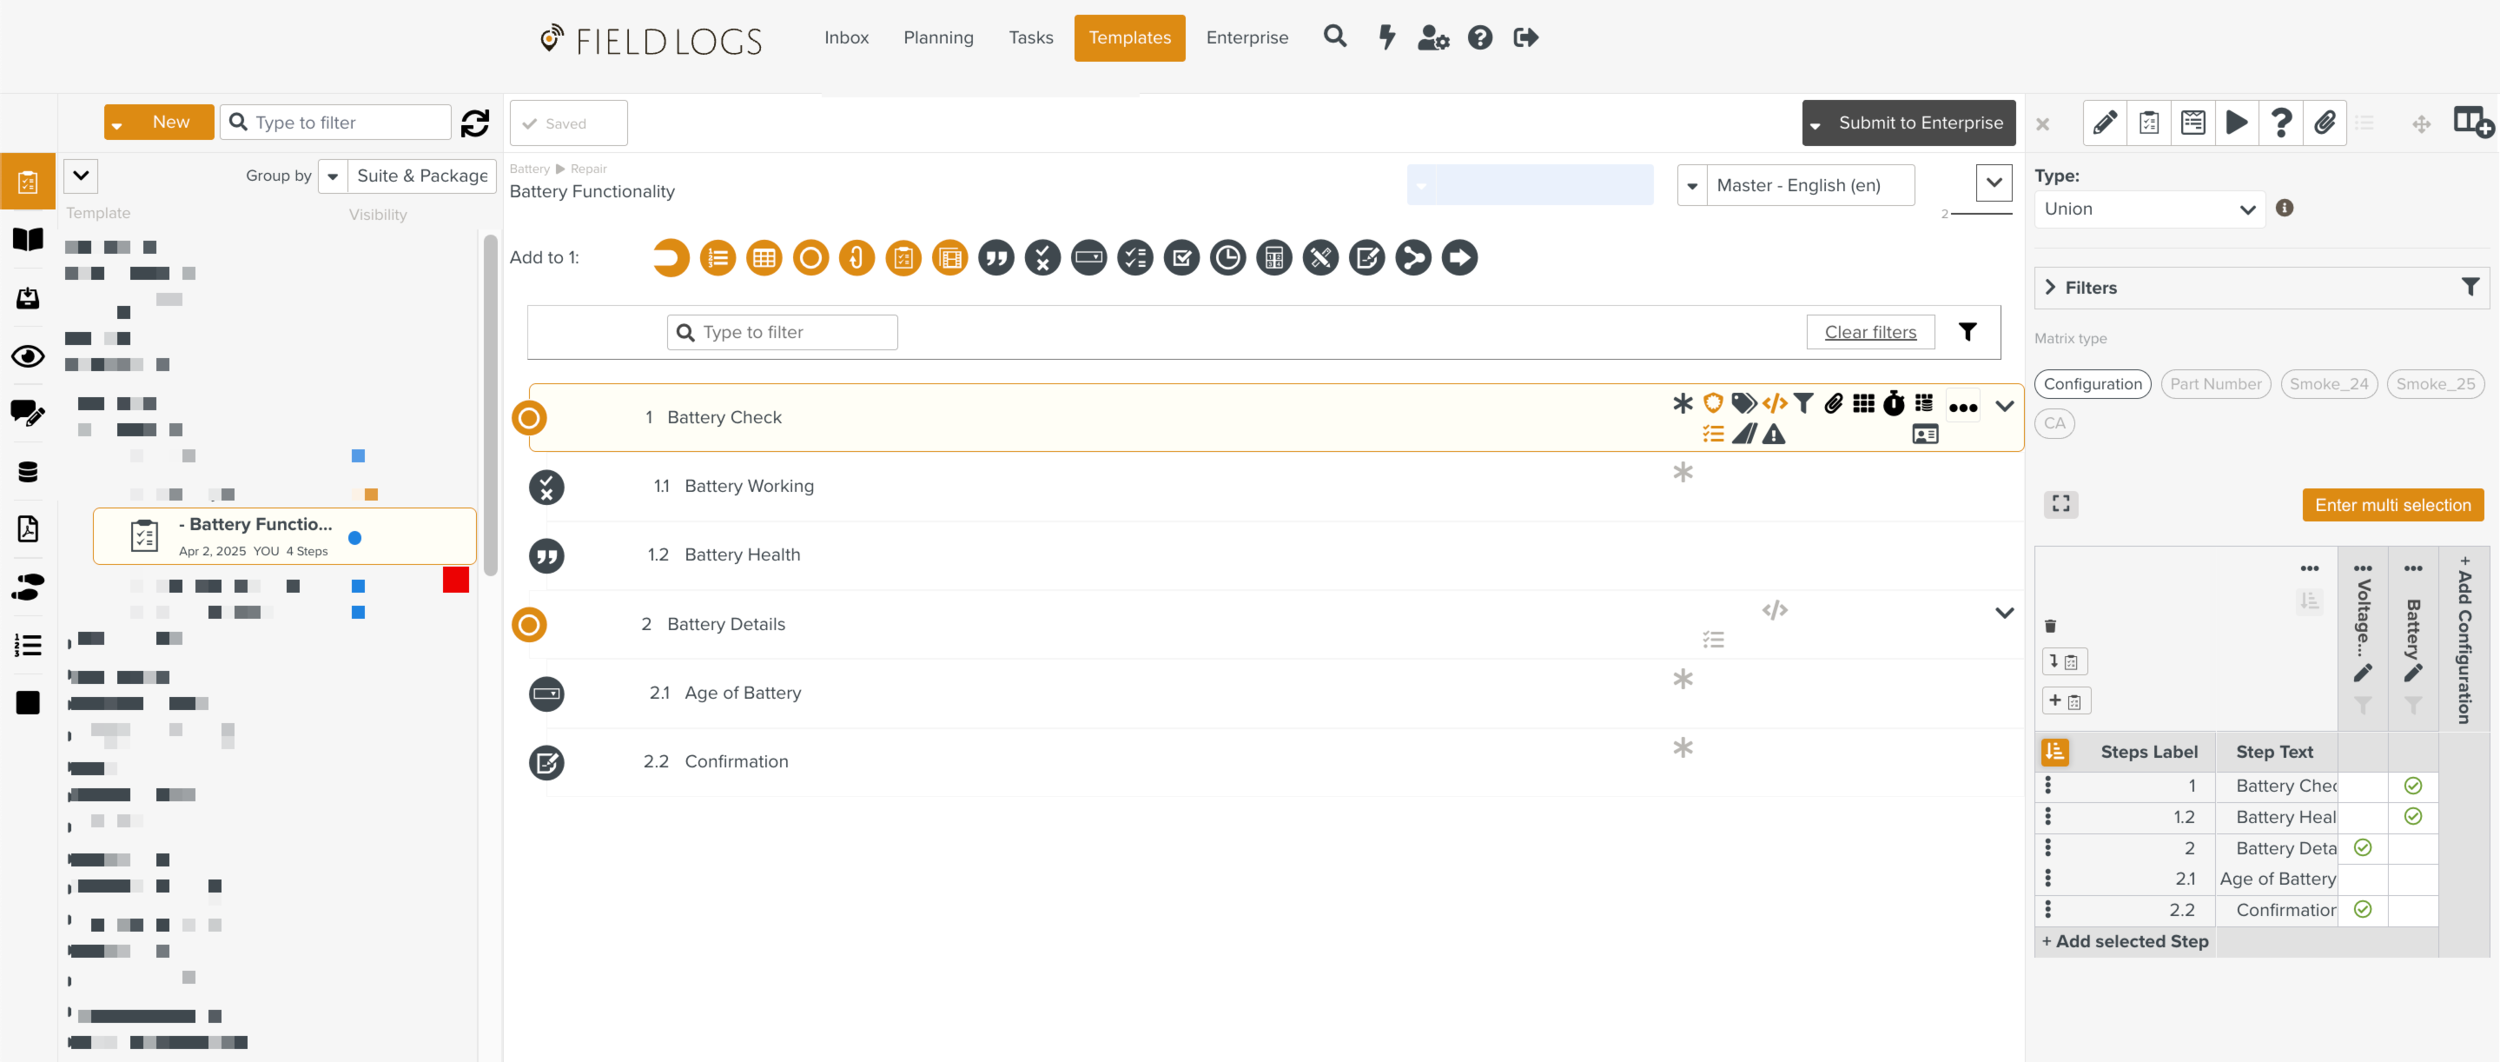Add a clock time step icon
Viewport: 2500px width, 1062px height.
1227,258
